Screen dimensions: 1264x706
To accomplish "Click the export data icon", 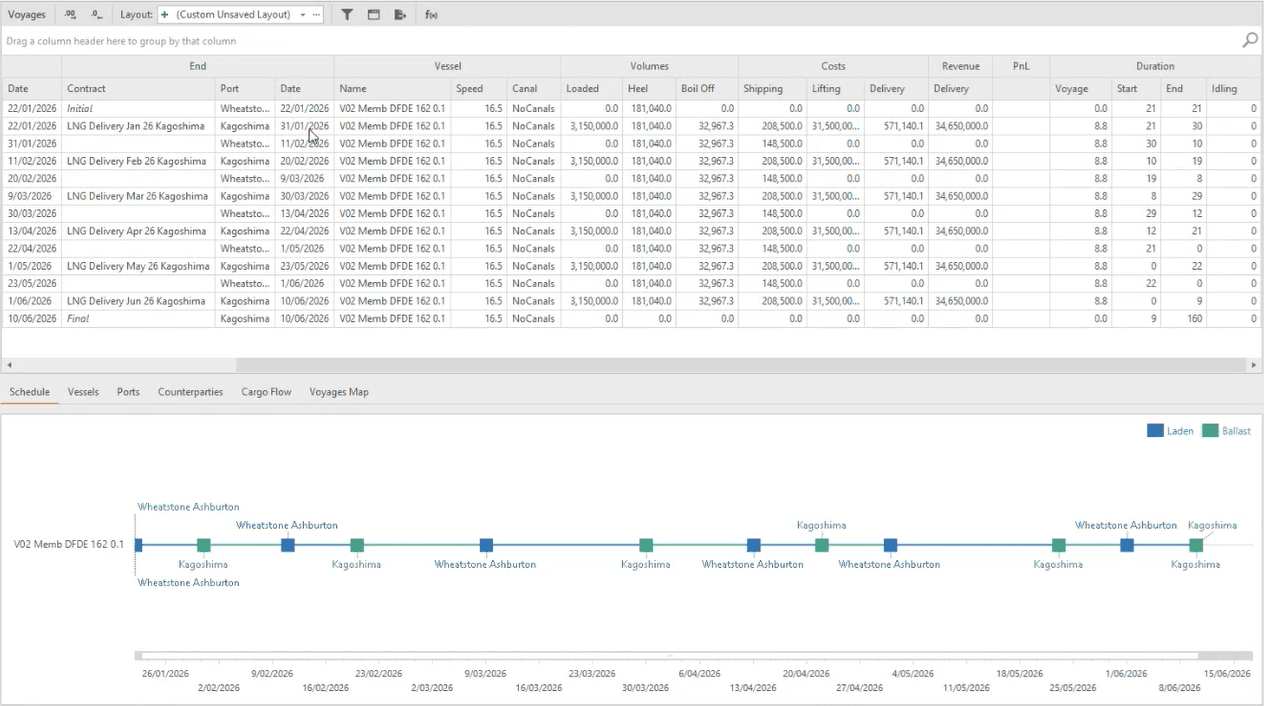I will tap(401, 15).
